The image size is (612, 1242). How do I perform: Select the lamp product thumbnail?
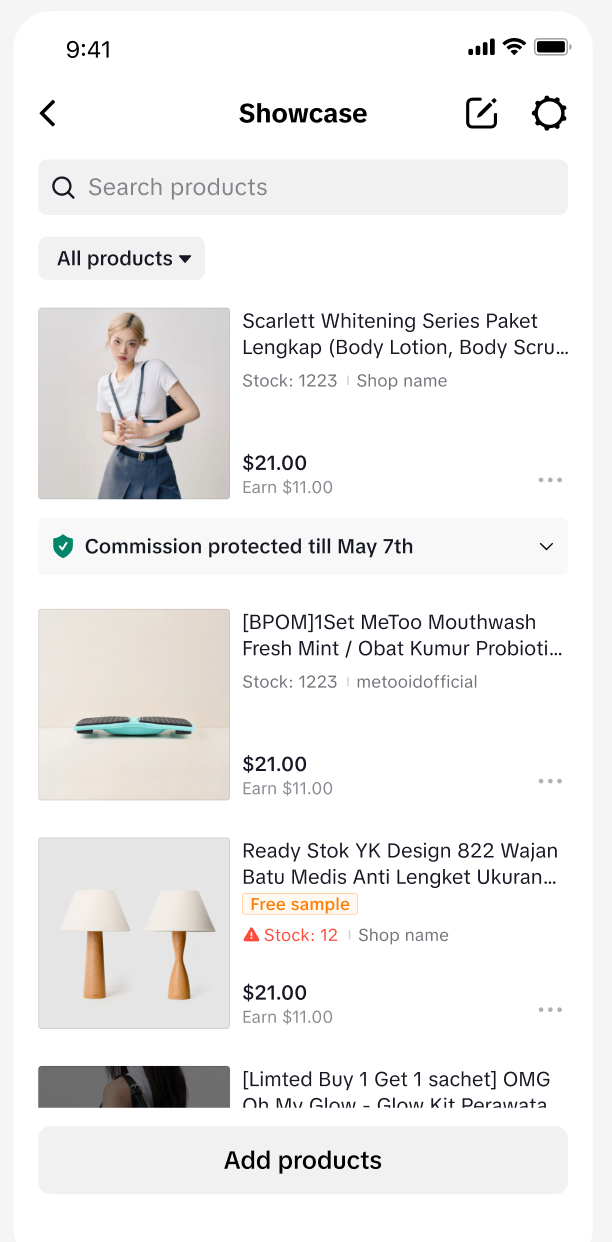134,933
